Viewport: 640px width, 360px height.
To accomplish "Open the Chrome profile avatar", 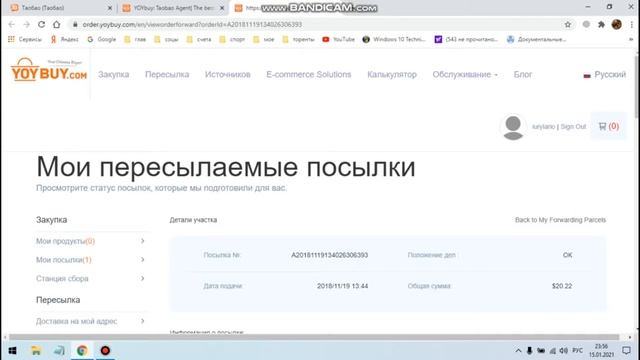I will click(x=616, y=24).
